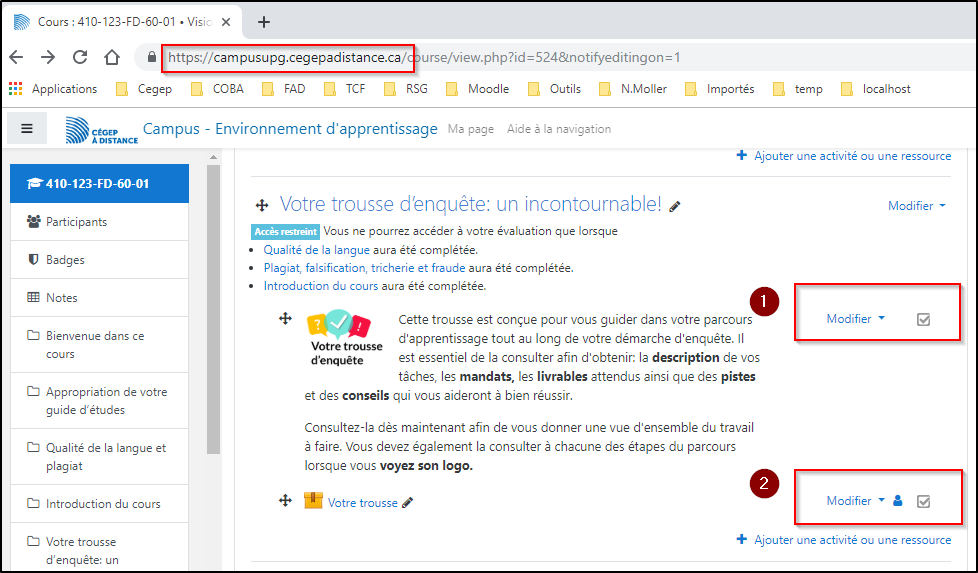Click the left sidebar vertical scrollbar
The image size is (978, 573).
coord(213,300)
